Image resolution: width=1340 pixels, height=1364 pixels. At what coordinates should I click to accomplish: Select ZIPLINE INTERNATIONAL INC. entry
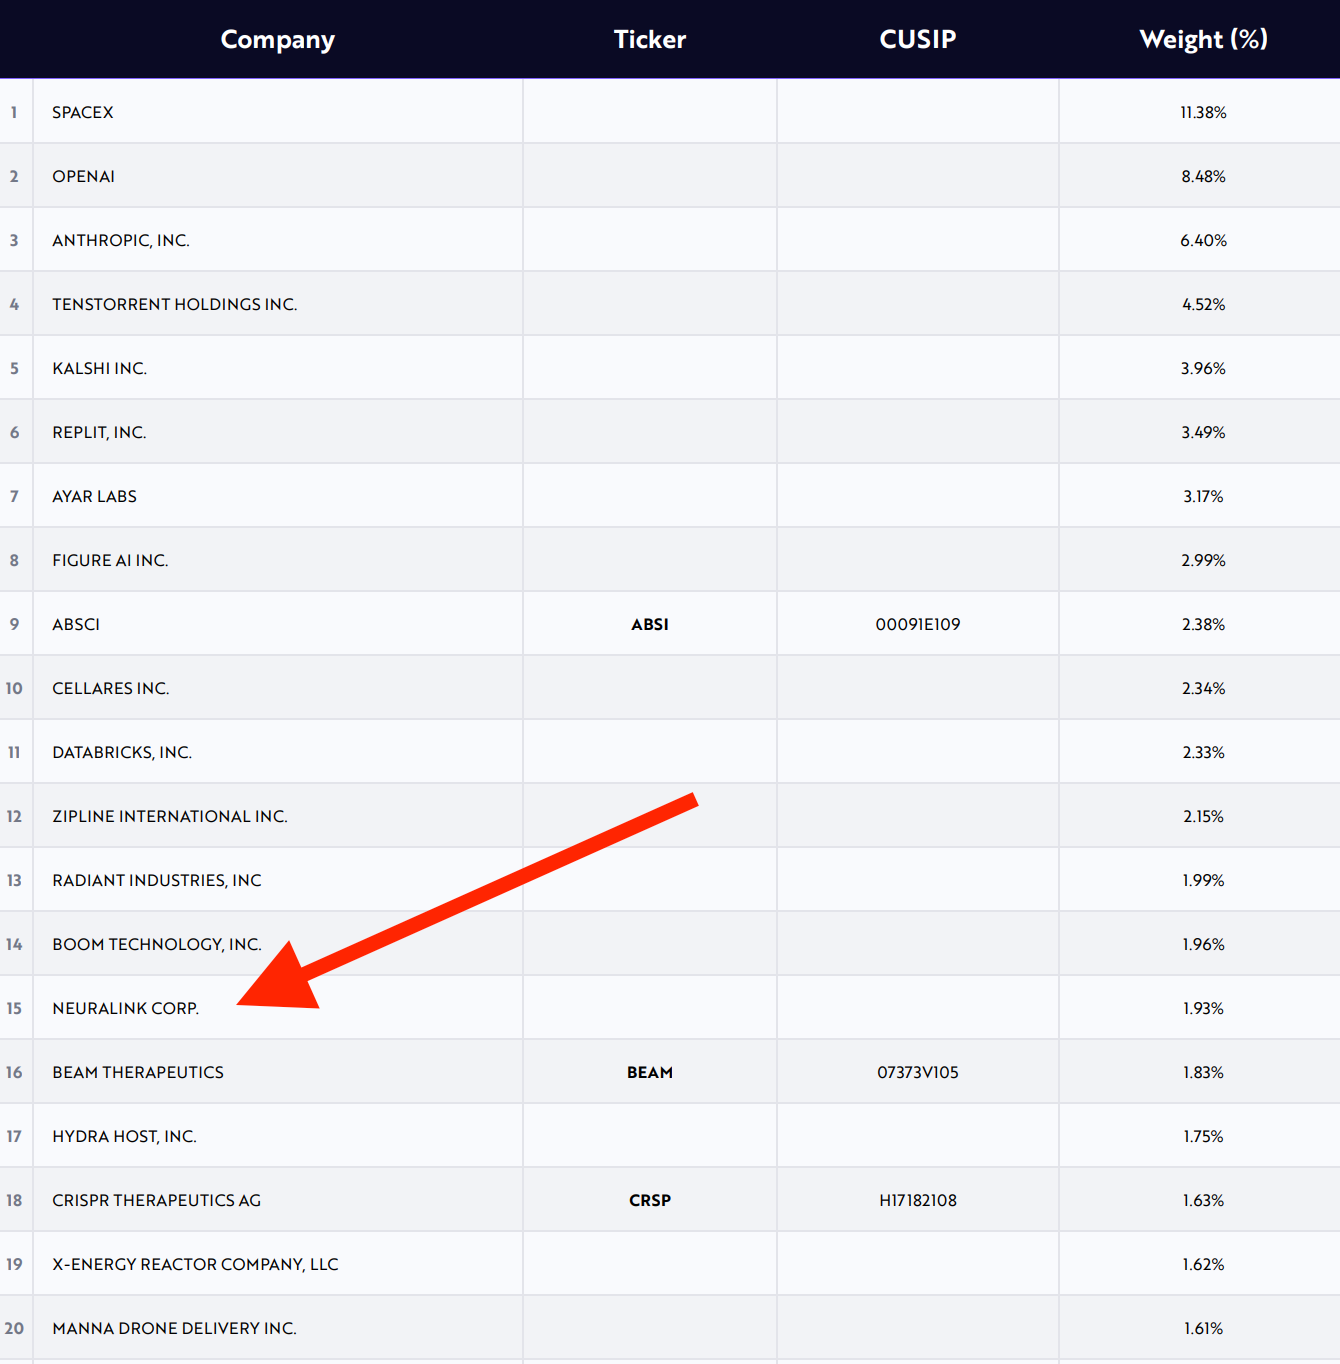(x=170, y=816)
